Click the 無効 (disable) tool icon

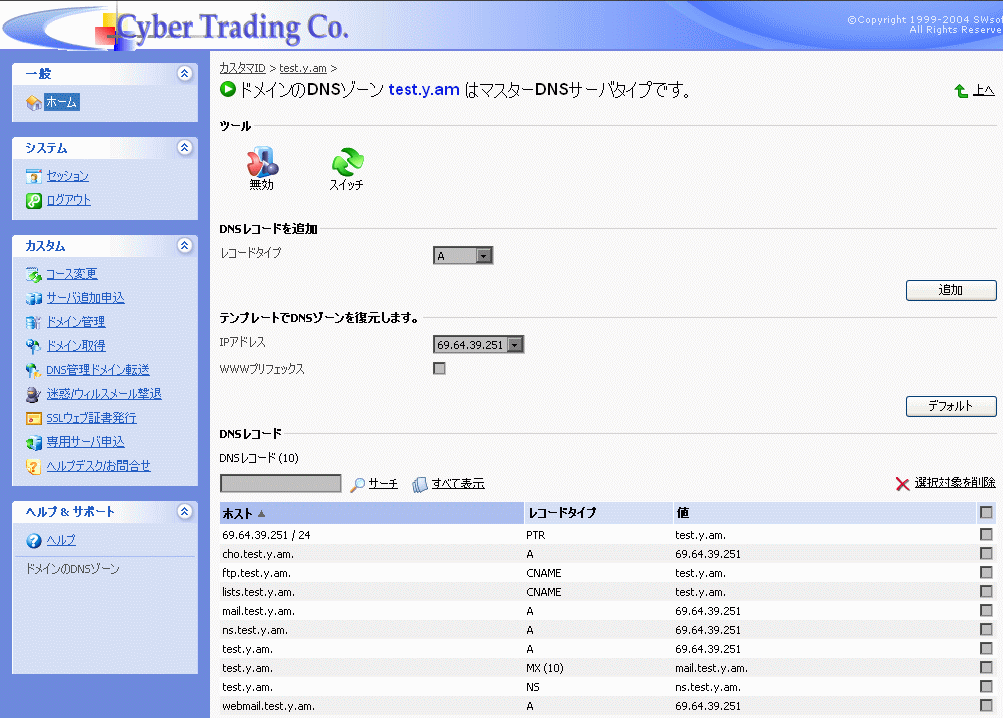coord(262,162)
